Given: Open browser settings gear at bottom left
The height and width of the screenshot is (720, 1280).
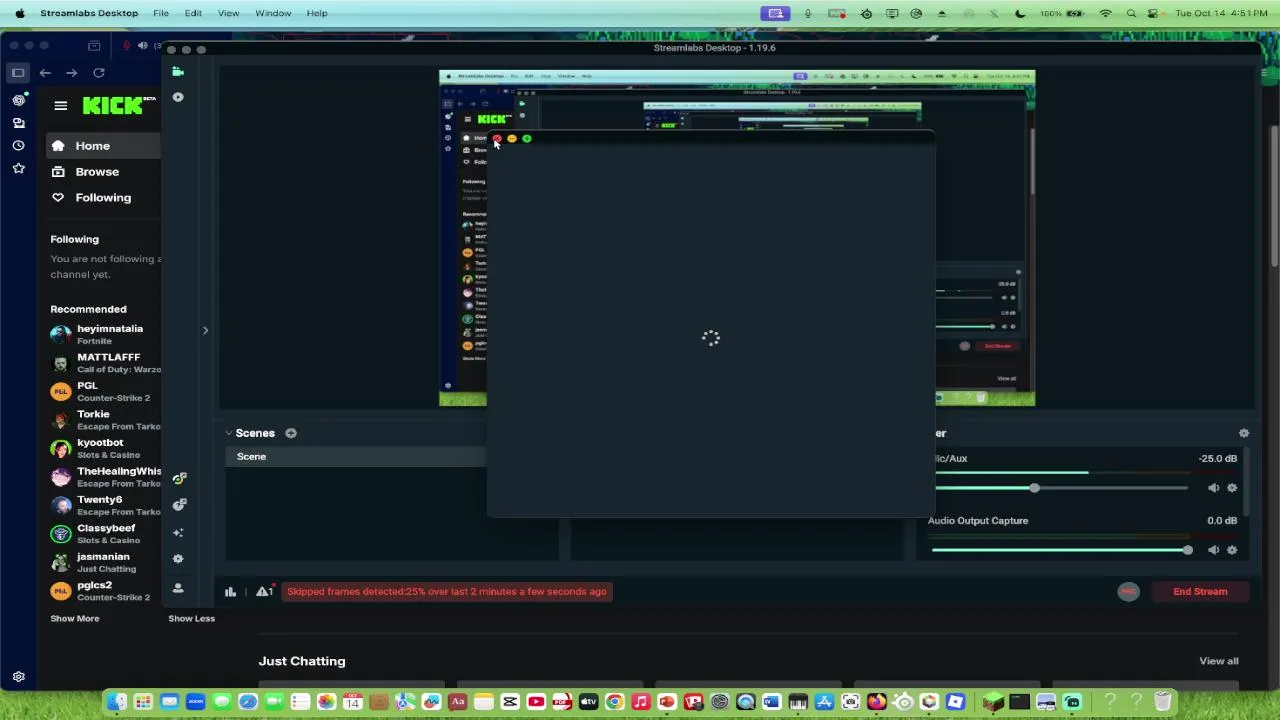Looking at the screenshot, I should 18,677.
